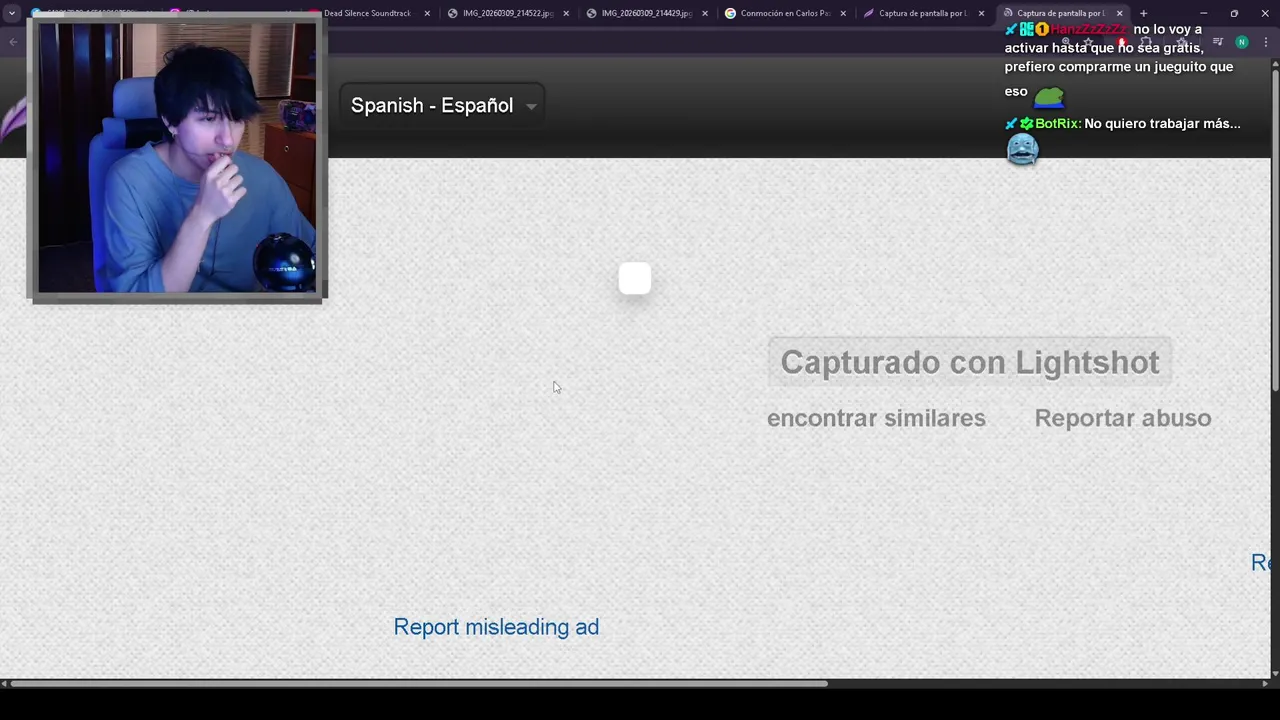Switch to the IMG_20260309_214429.jpg tab
Viewport: 1280px width, 720px height.
(x=646, y=13)
